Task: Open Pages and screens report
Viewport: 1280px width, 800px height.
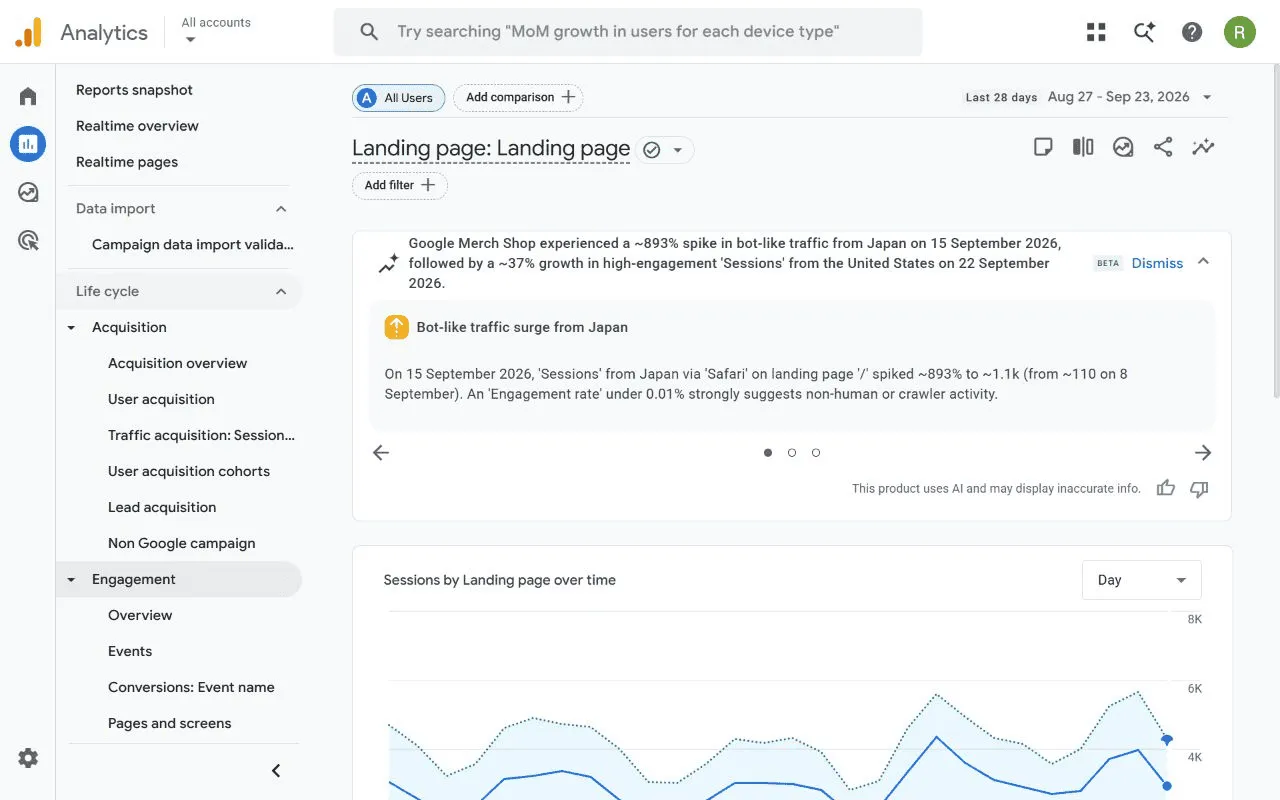Action: point(169,723)
